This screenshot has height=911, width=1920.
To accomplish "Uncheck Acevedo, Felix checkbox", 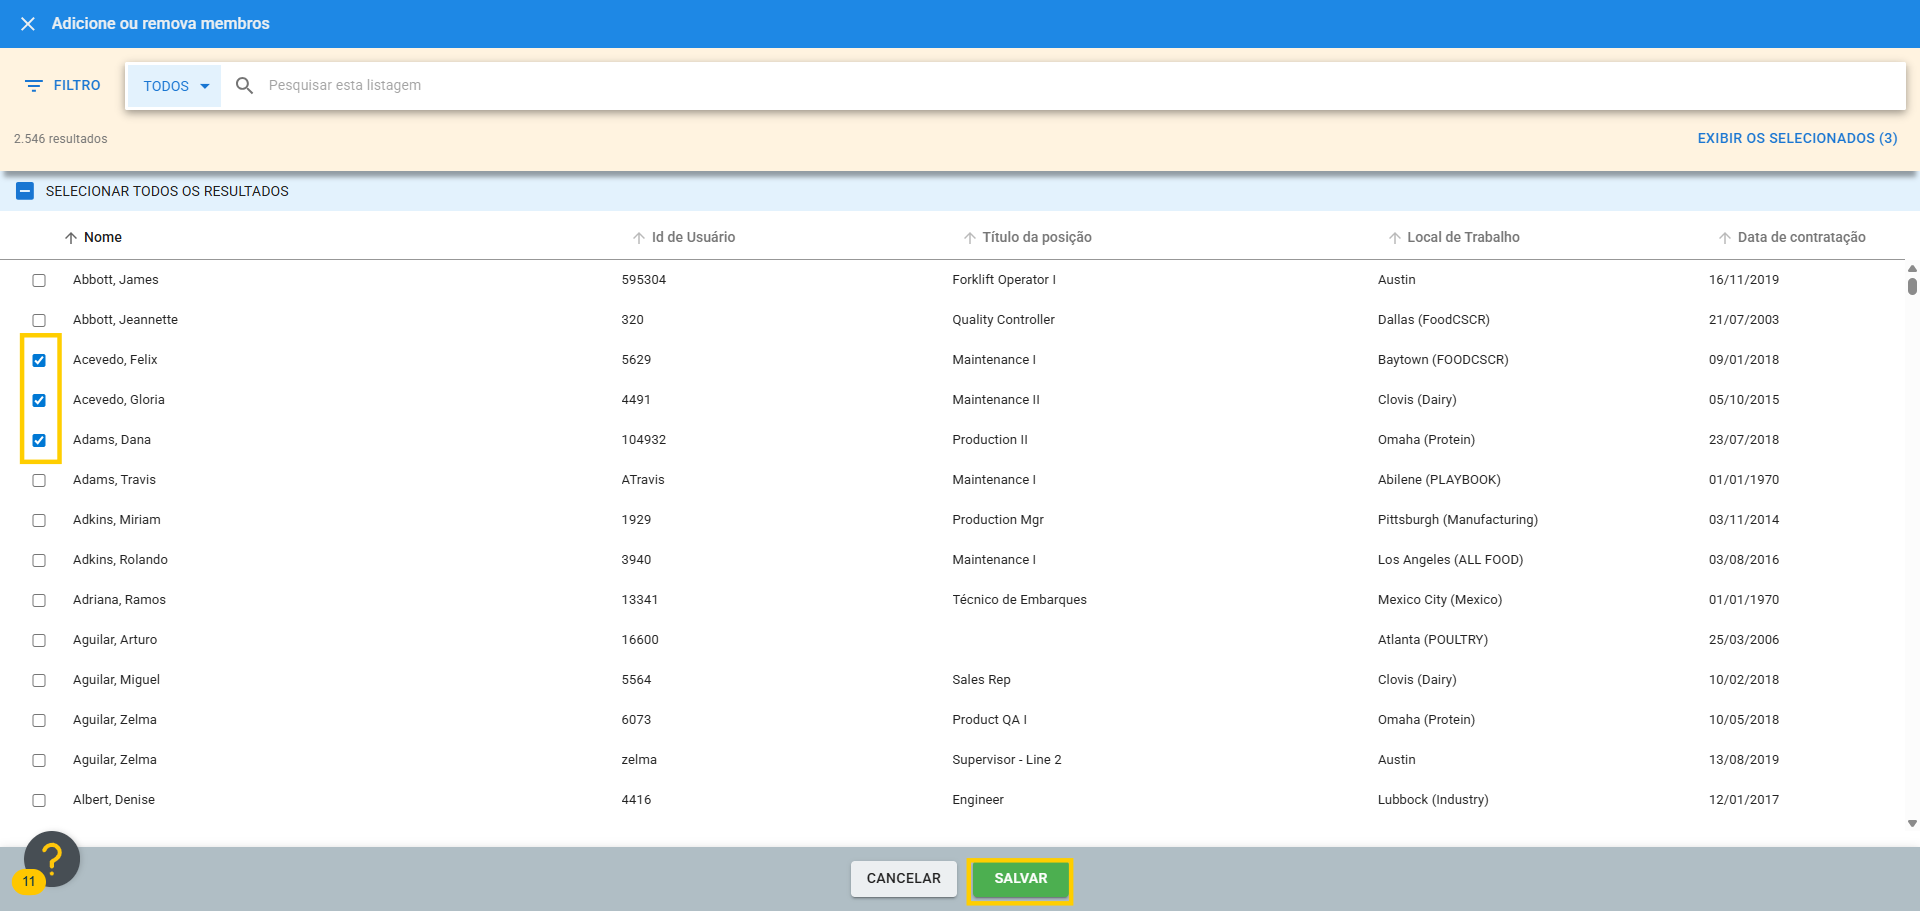I will pyautogui.click(x=39, y=360).
